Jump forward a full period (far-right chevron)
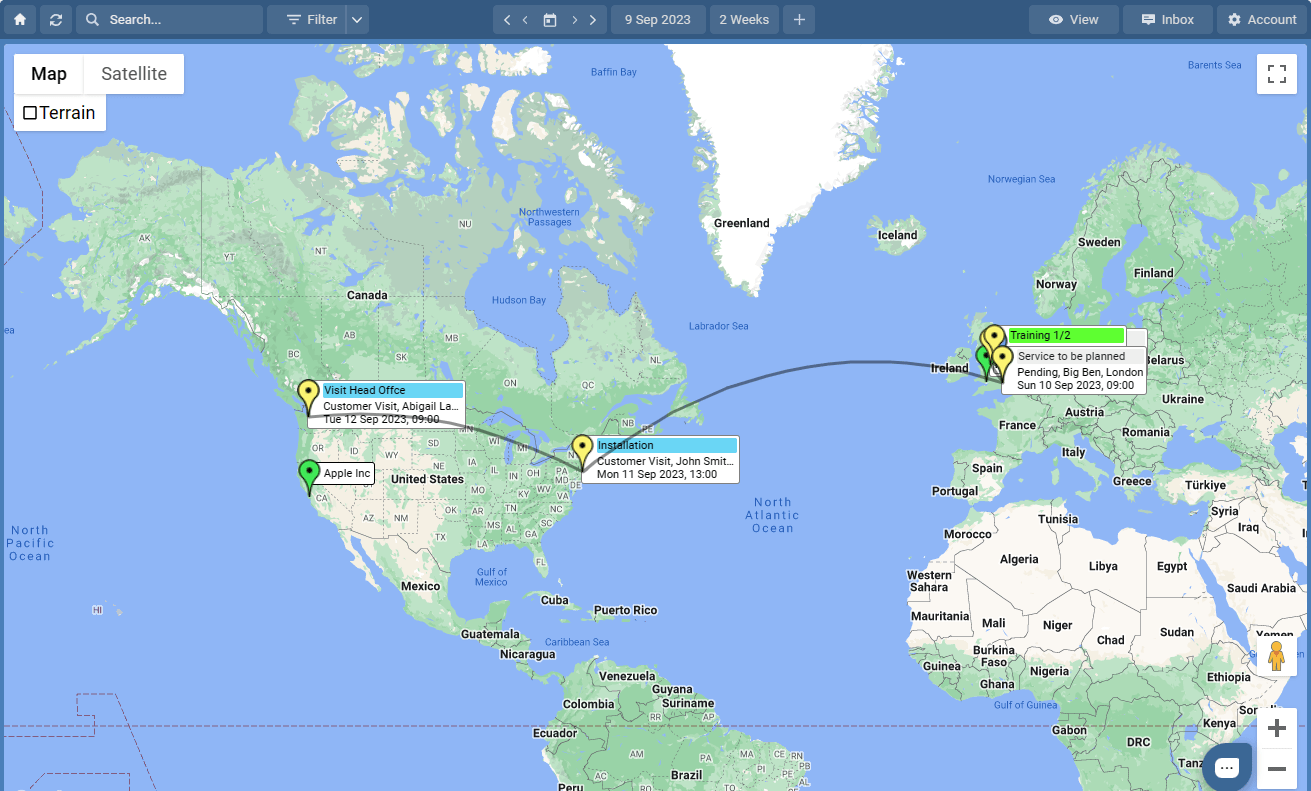This screenshot has width=1311, height=791. [x=593, y=19]
